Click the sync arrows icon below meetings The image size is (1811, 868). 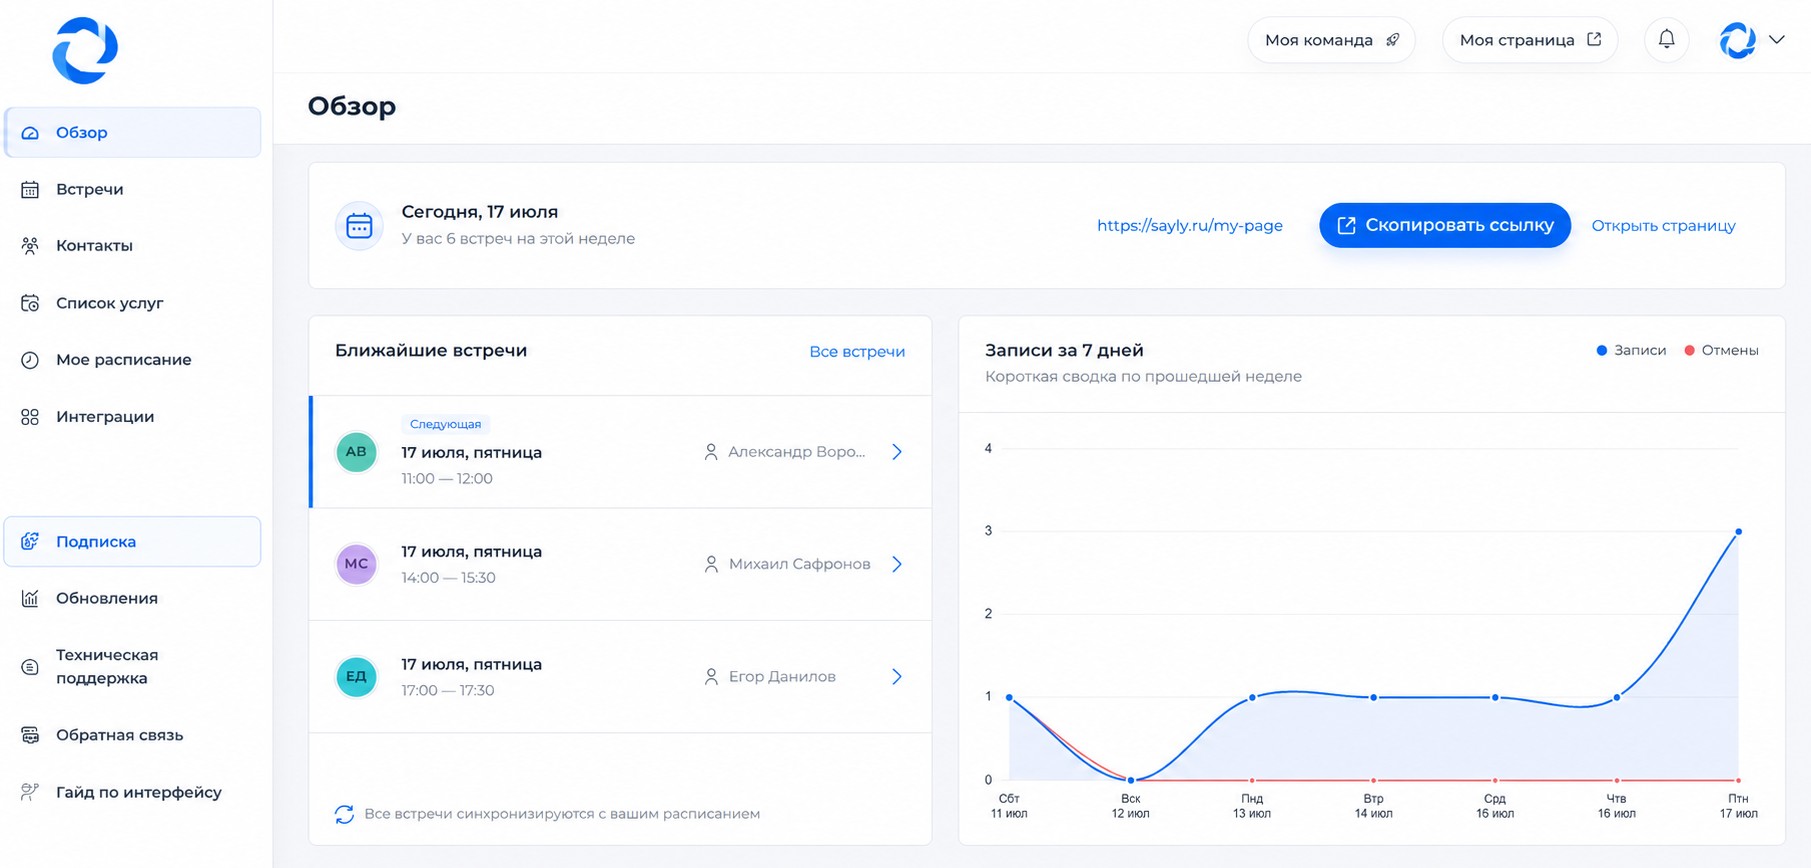[344, 814]
